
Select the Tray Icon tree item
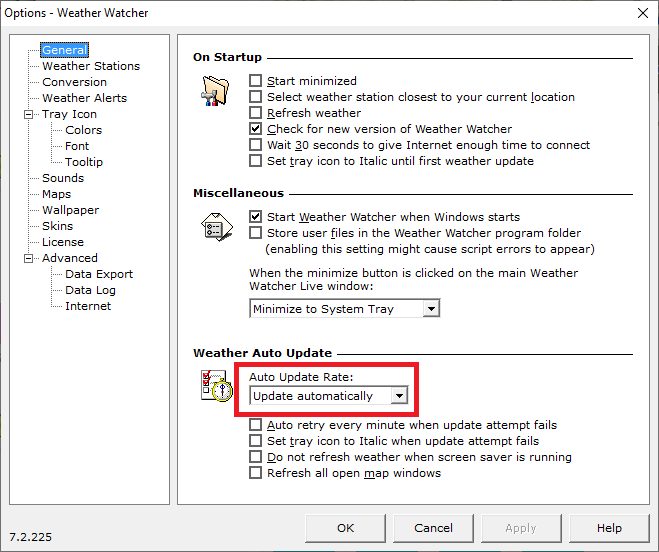pos(69,114)
